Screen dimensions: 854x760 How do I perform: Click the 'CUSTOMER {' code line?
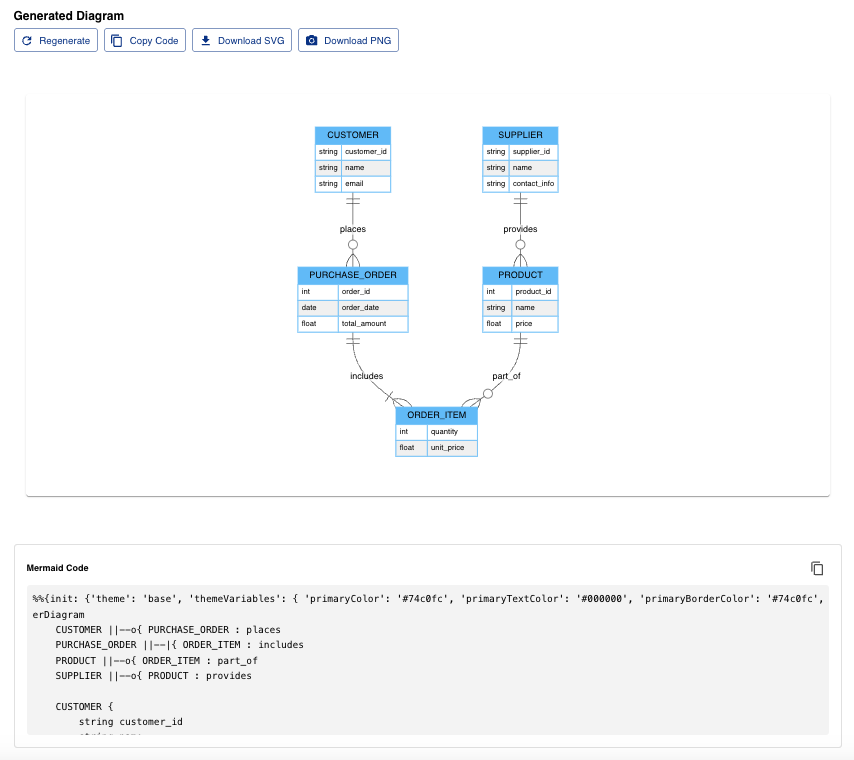click(84, 707)
